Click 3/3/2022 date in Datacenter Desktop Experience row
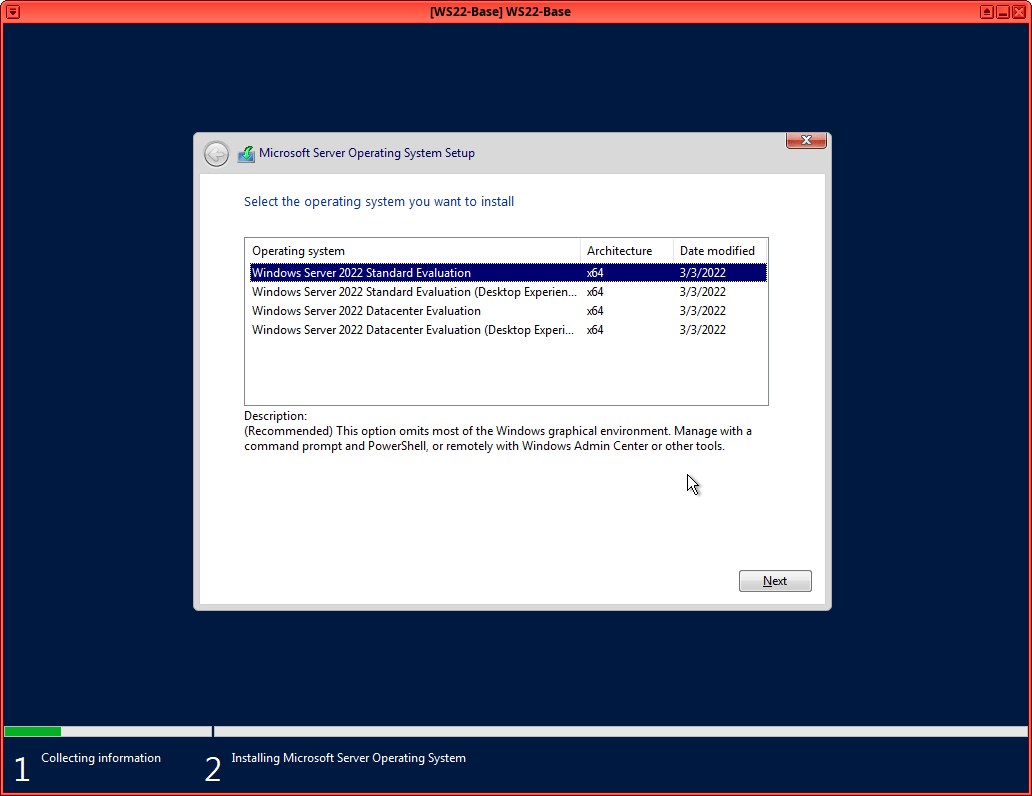The image size is (1032, 796). [x=702, y=330]
